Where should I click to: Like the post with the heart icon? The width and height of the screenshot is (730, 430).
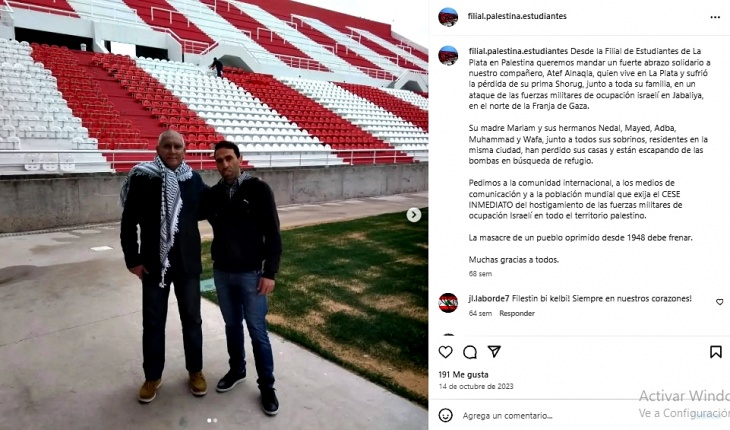coord(446,352)
